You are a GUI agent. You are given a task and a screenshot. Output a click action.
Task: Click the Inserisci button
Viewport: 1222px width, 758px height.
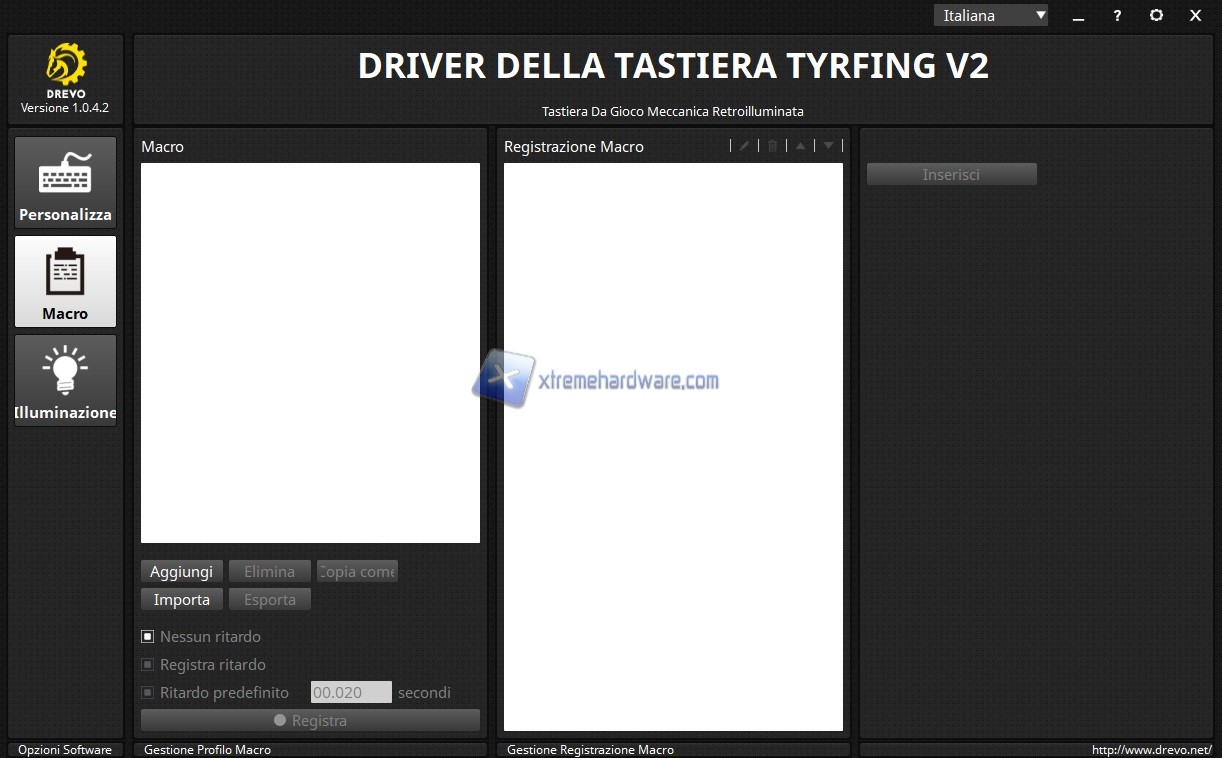(951, 174)
